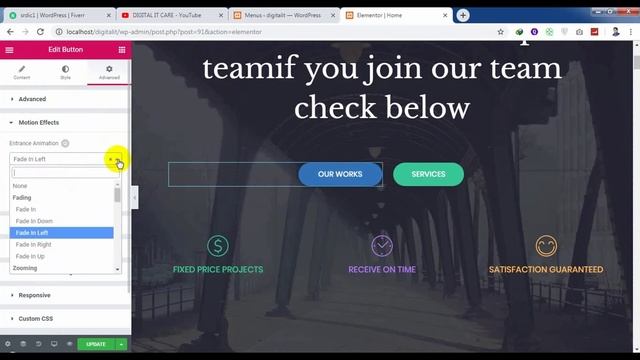The height and width of the screenshot is (360, 640).
Task: Click the purple hexagon extension icon
Action: coord(534,32)
